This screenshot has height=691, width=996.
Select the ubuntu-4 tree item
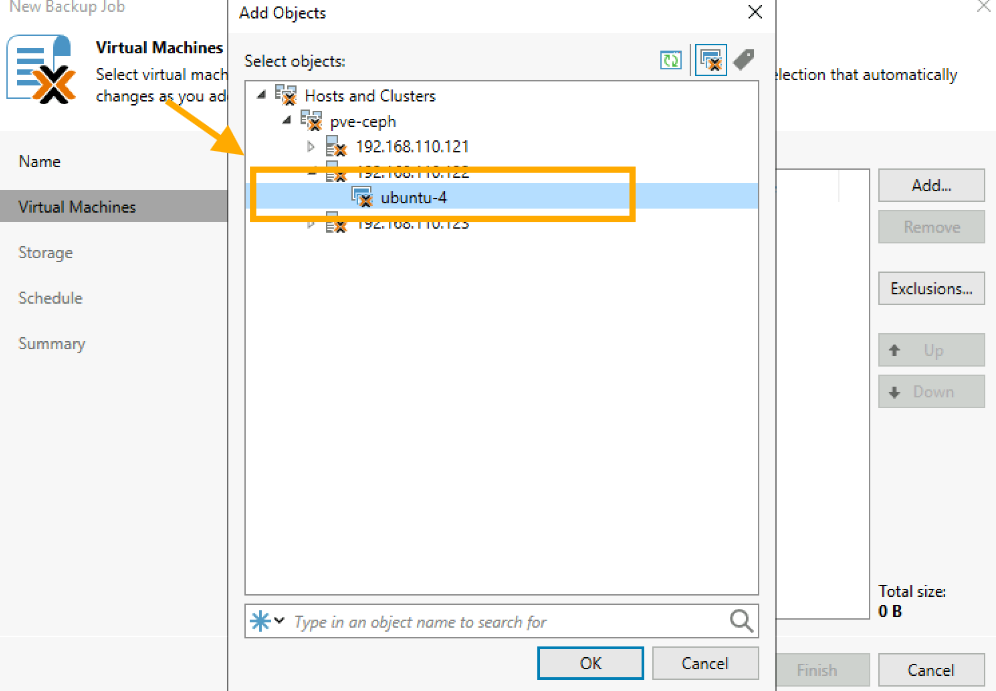click(x=413, y=197)
